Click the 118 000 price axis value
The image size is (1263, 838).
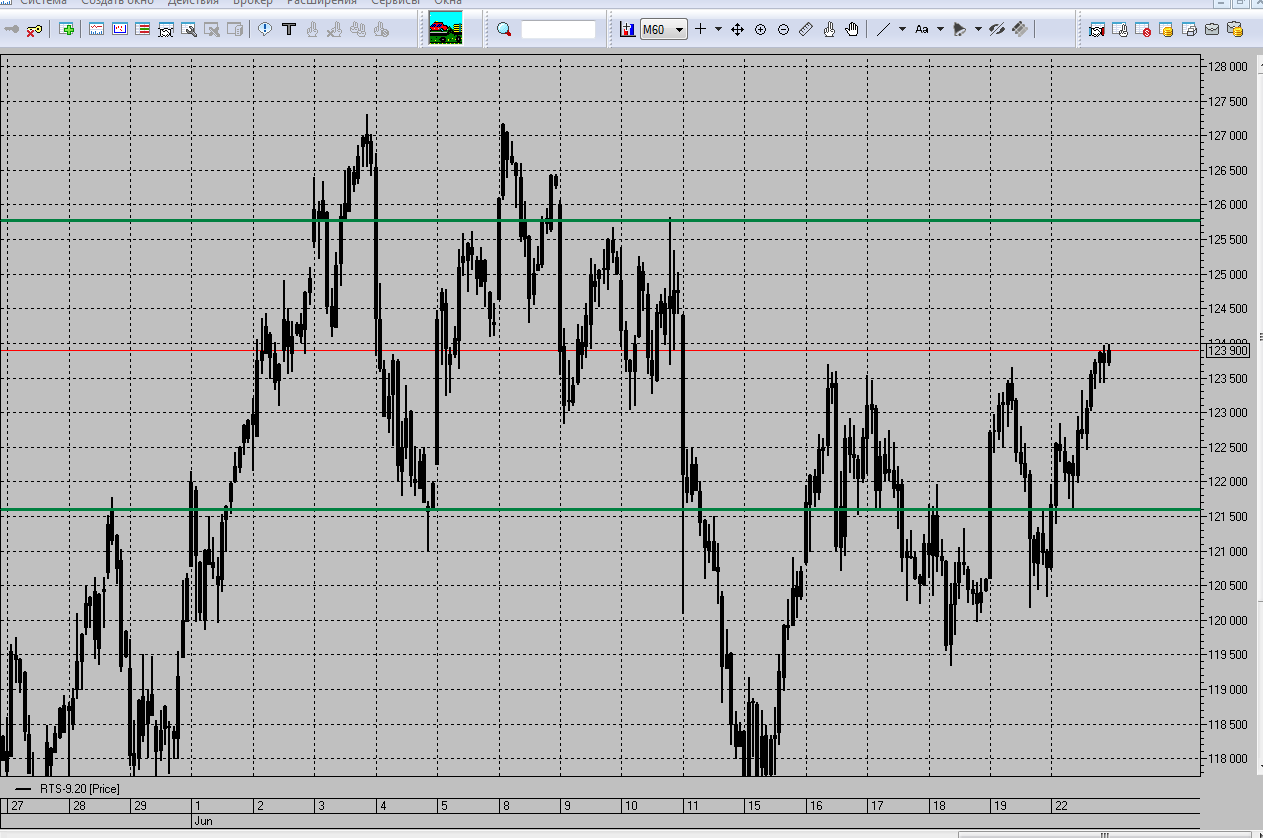click(1228, 759)
